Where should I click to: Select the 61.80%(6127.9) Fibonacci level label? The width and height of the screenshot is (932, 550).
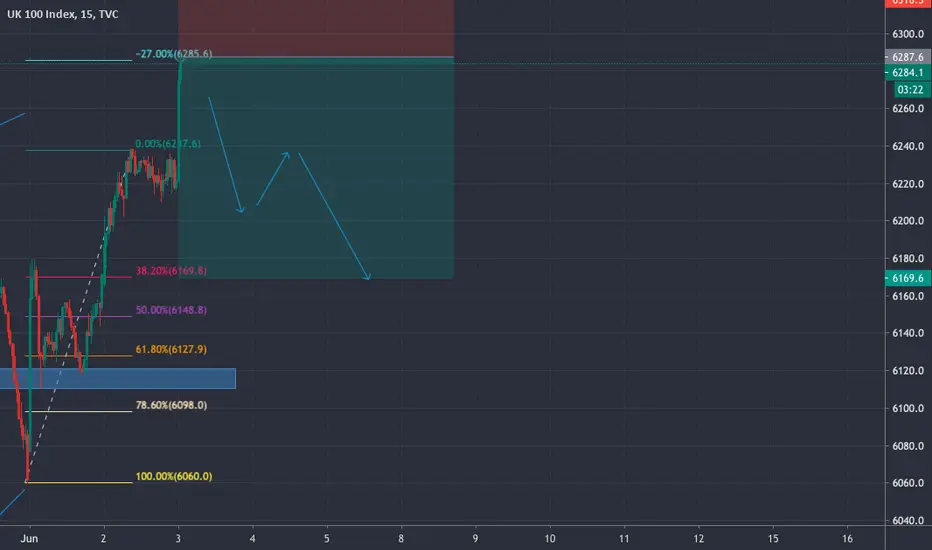point(171,349)
